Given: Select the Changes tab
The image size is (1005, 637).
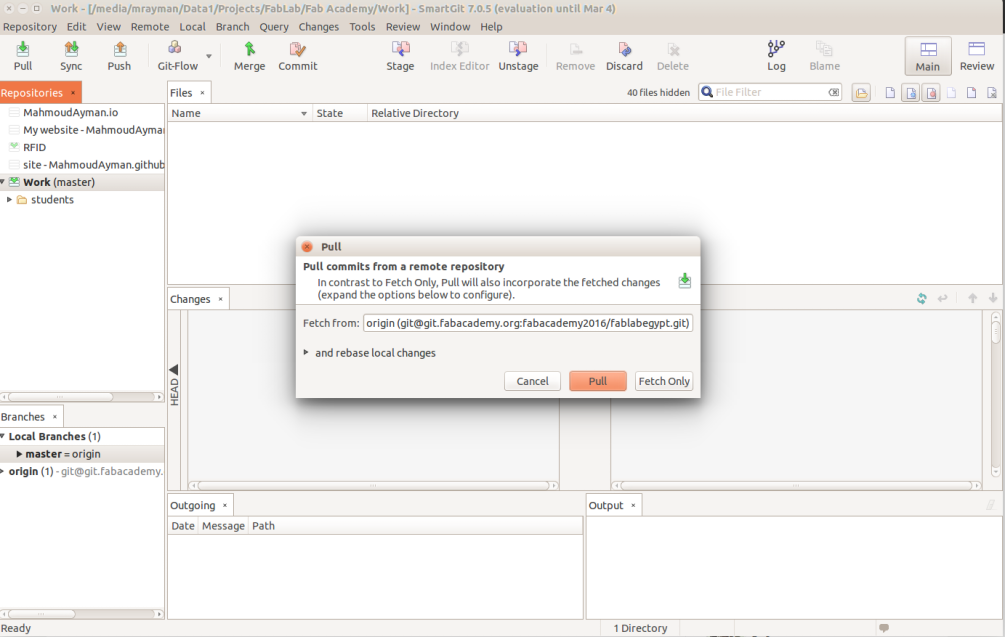Looking at the screenshot, I should click(190, 299).
